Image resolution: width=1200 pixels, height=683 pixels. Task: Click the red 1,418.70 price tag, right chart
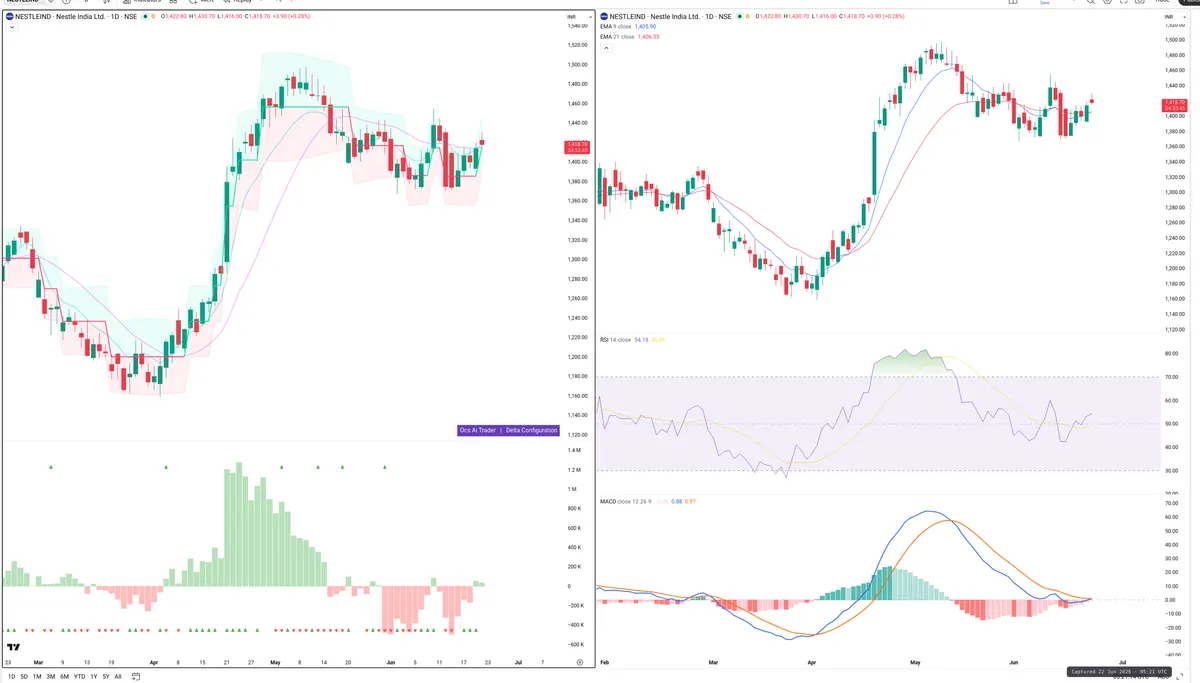pos(1174,104)
